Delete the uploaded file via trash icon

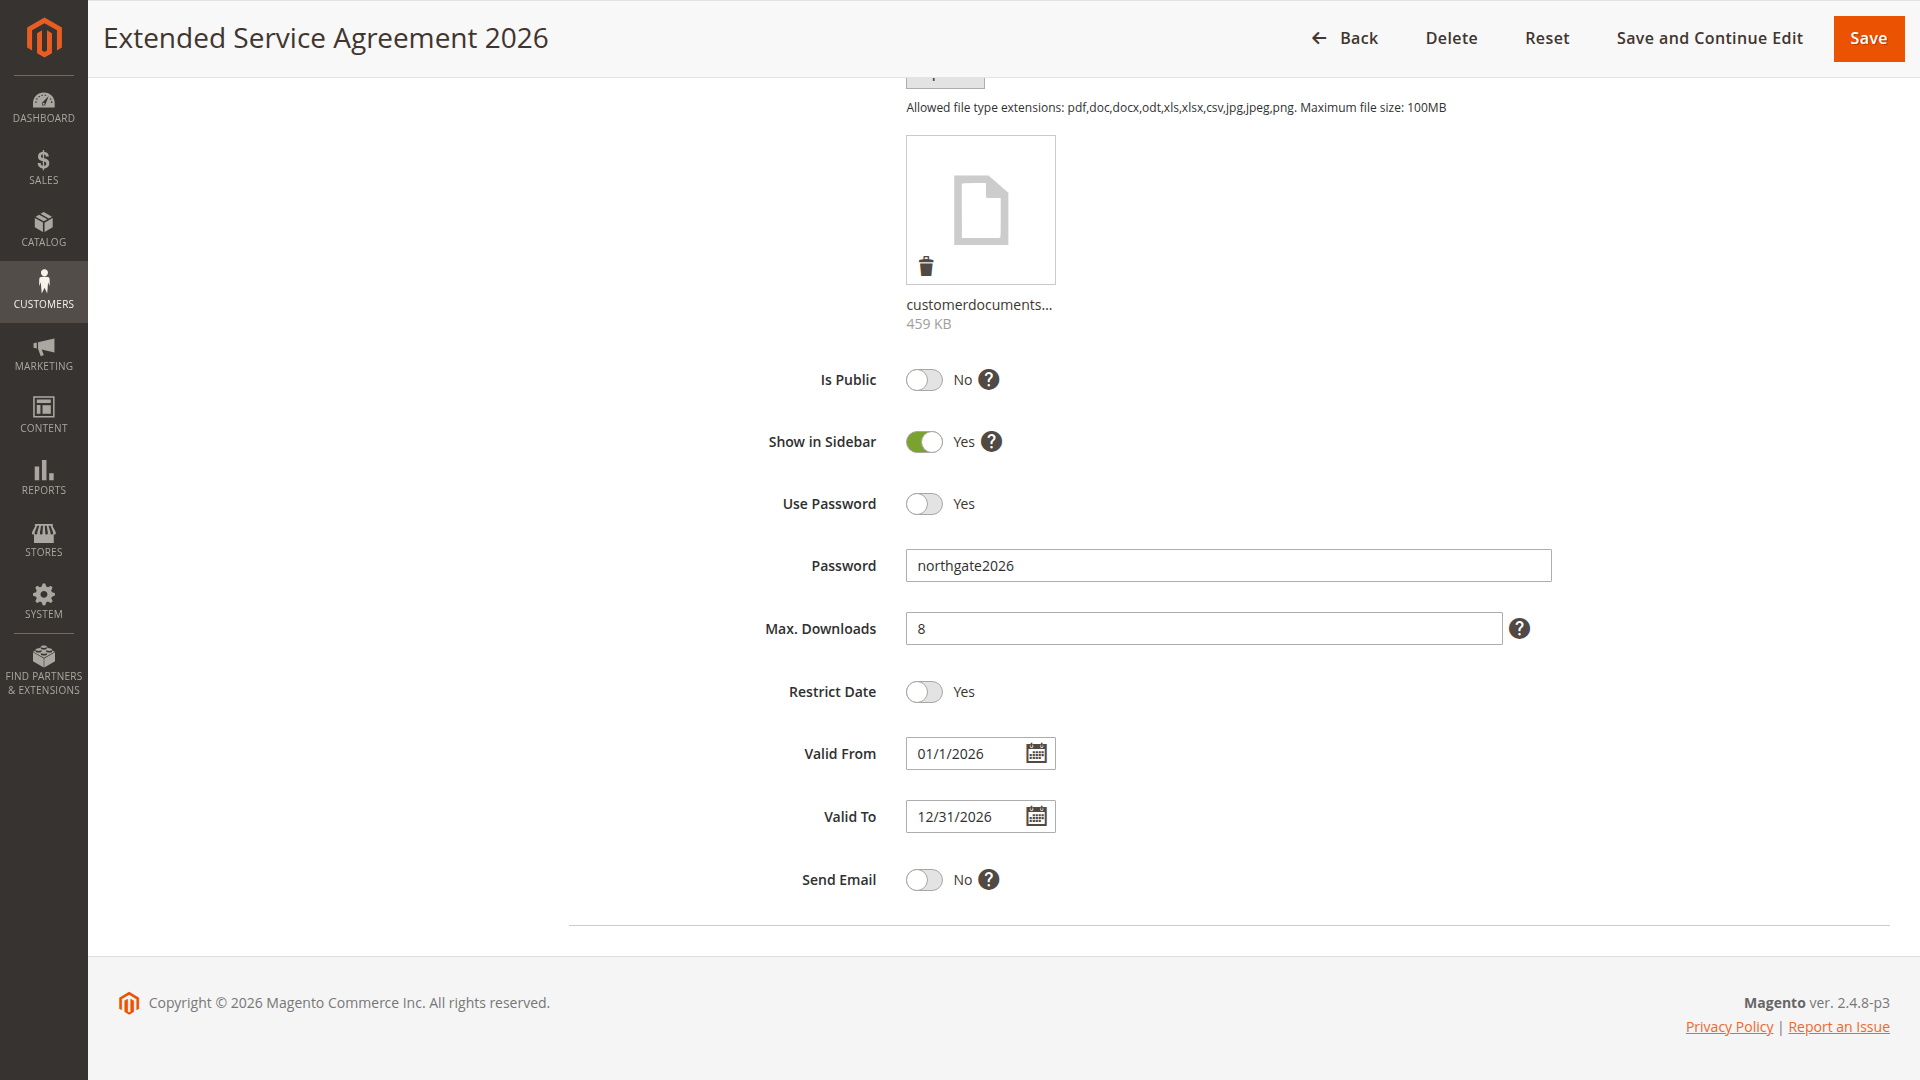pyautogui.click(x=926, y=267)
